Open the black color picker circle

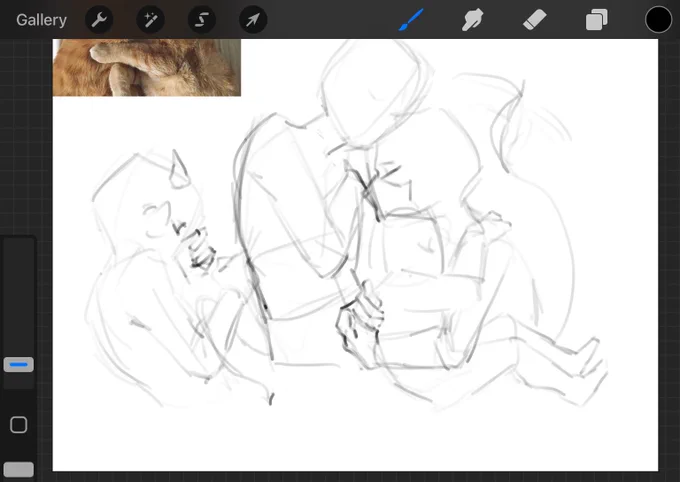658,20
